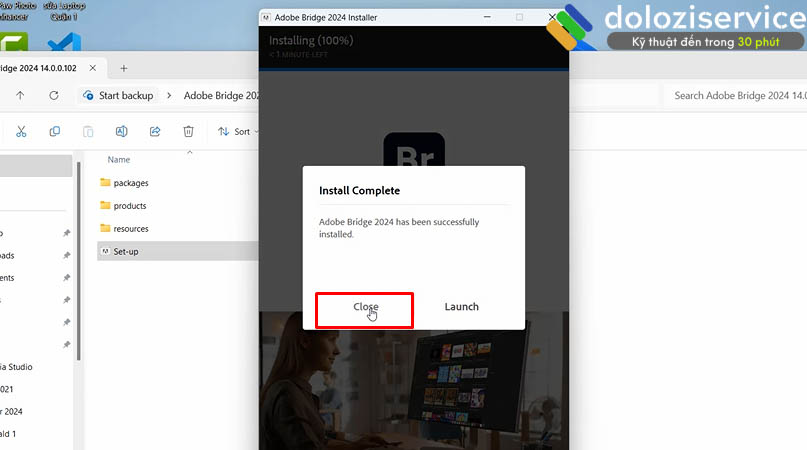807x450 pixels.
Task: Select the Set-up file in the list
Action: click(126, 251)
